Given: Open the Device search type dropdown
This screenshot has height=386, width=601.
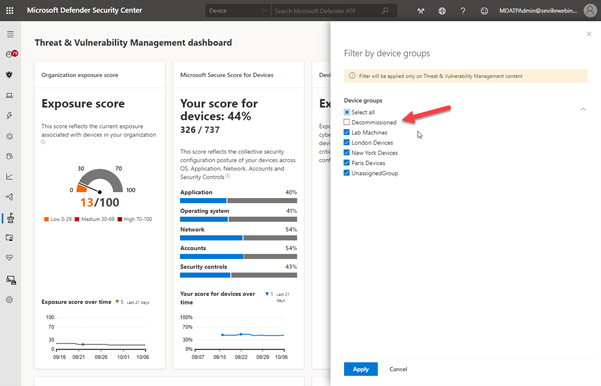Looking at the screenshot, I should point(238,11).
